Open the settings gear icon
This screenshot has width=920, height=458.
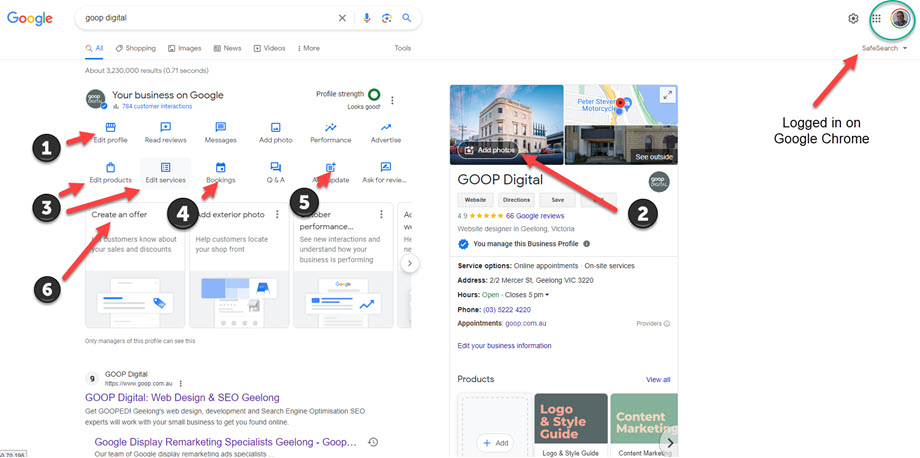pyautogui.click(x=853, y=18)
